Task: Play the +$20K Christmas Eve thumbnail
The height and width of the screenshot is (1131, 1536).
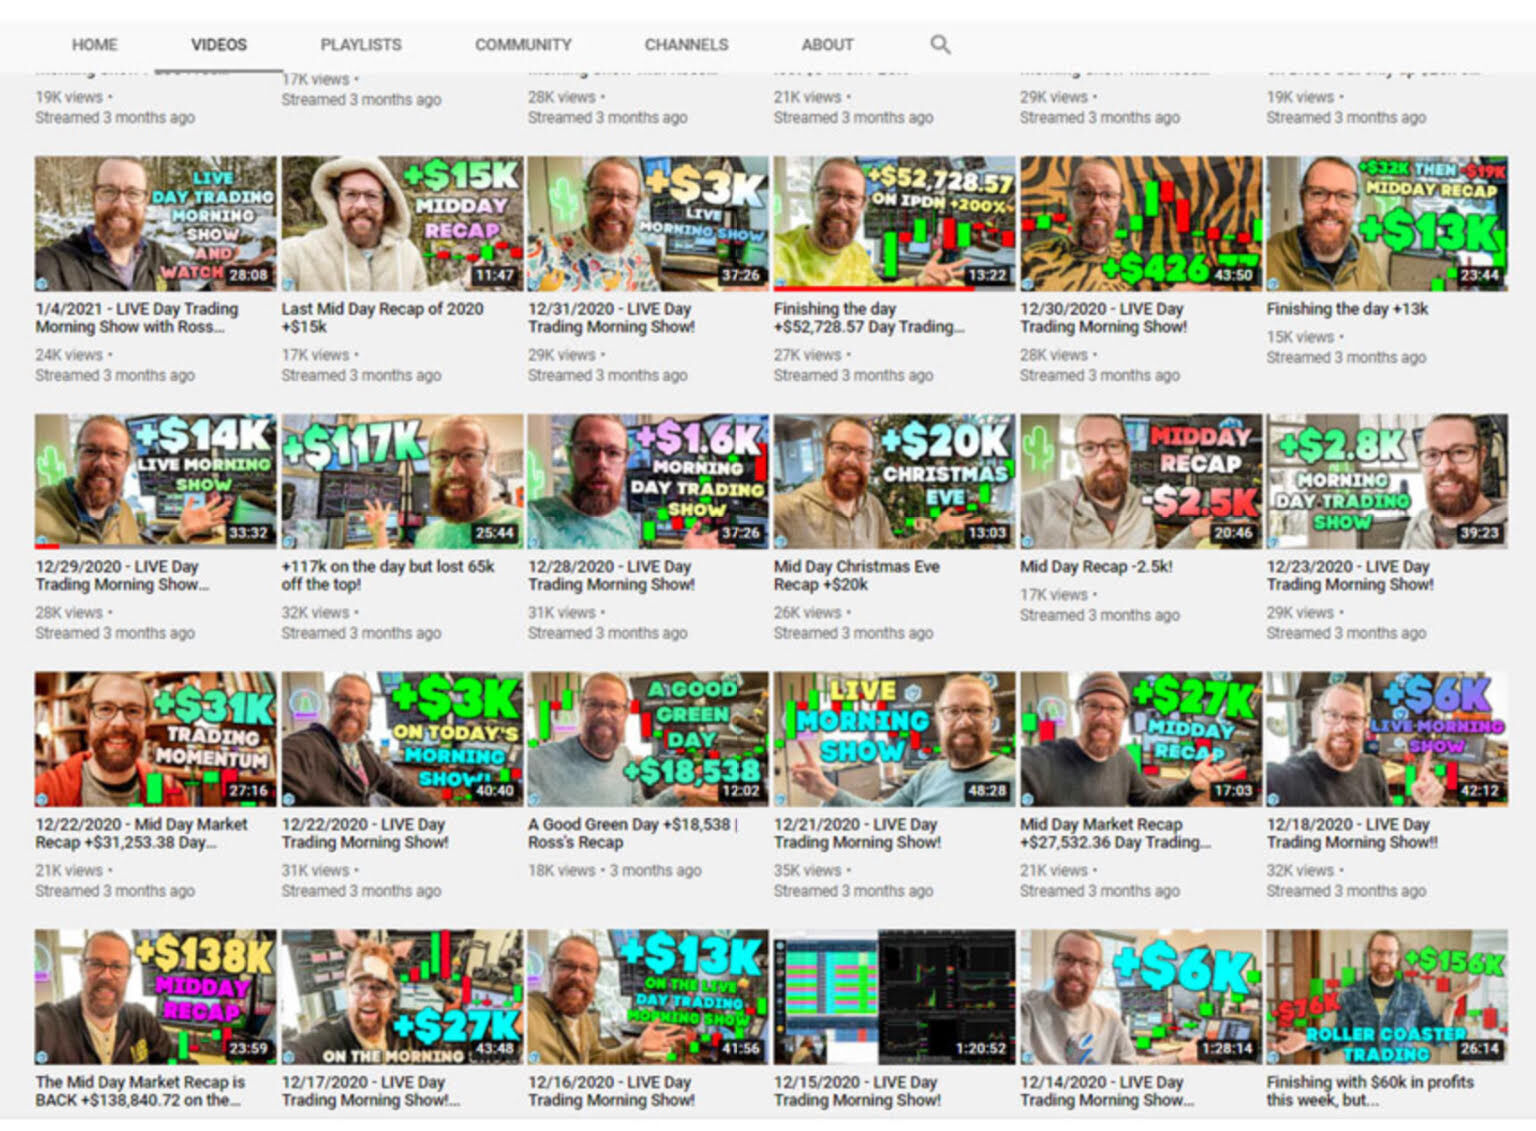Action: pyautogui.click(x=893, y=481)
